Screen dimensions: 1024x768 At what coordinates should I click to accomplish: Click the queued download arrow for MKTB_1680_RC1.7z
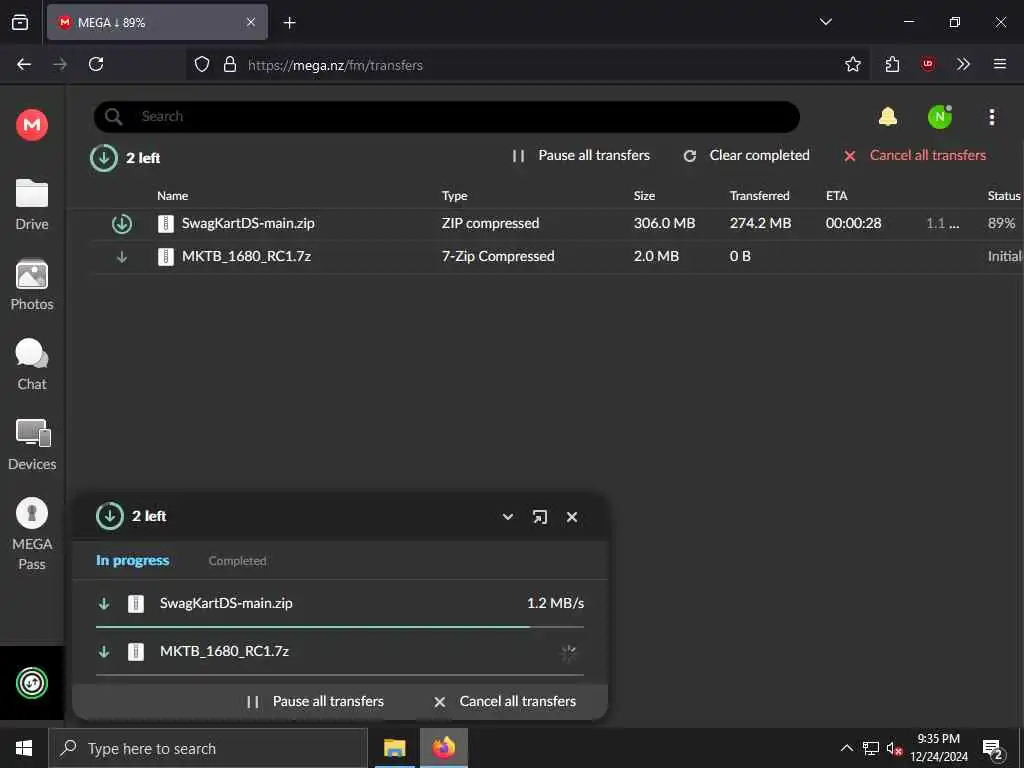point(121,257)
